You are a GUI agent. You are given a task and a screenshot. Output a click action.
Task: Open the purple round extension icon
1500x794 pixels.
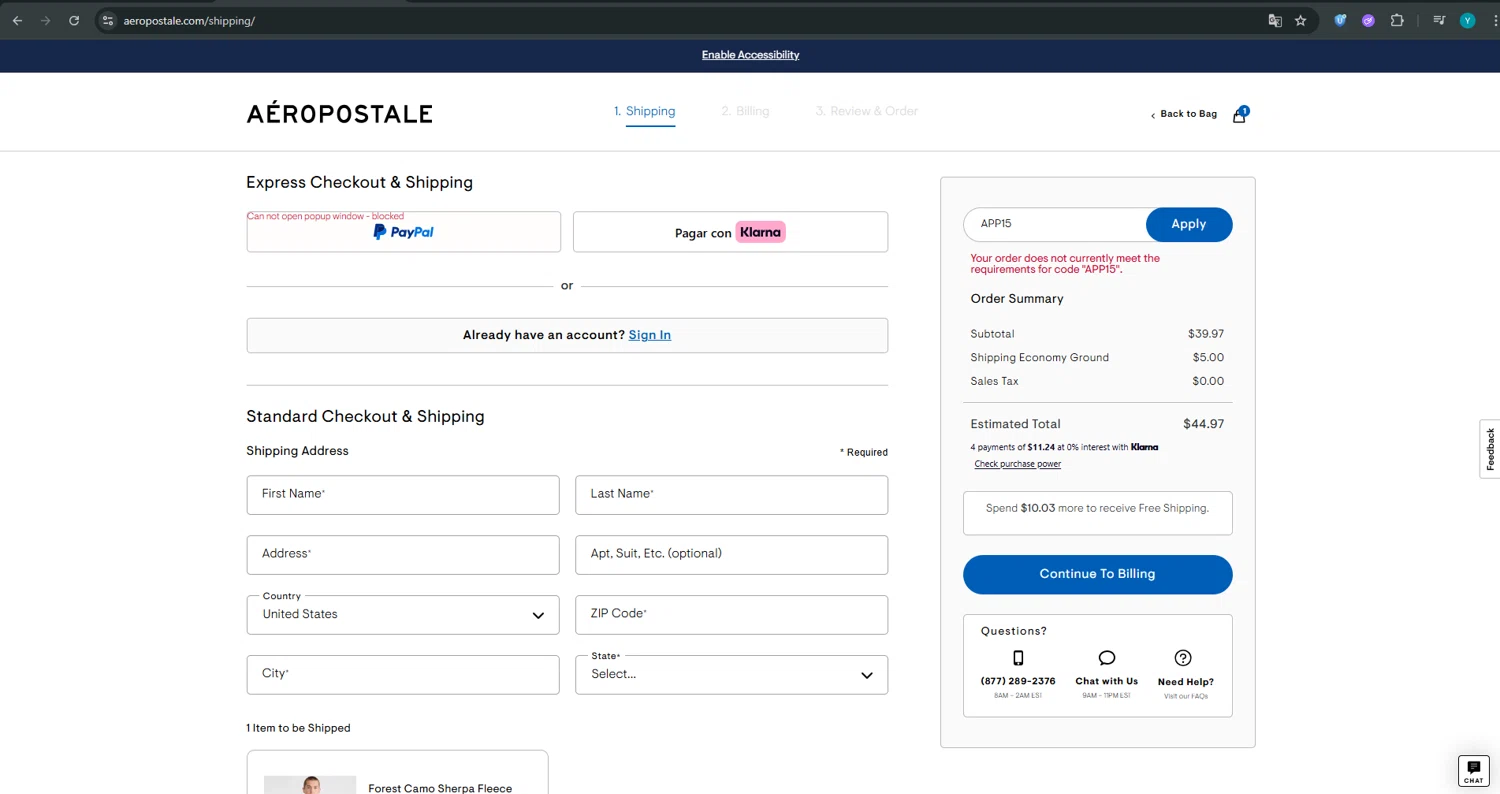1369,20
